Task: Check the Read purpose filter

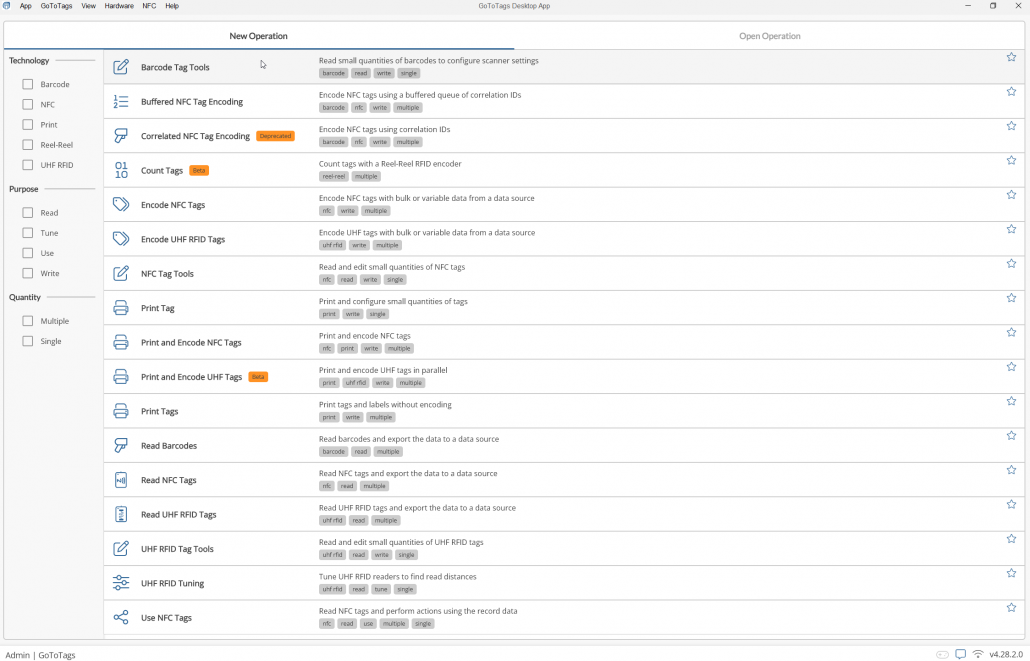Action: 28,212
